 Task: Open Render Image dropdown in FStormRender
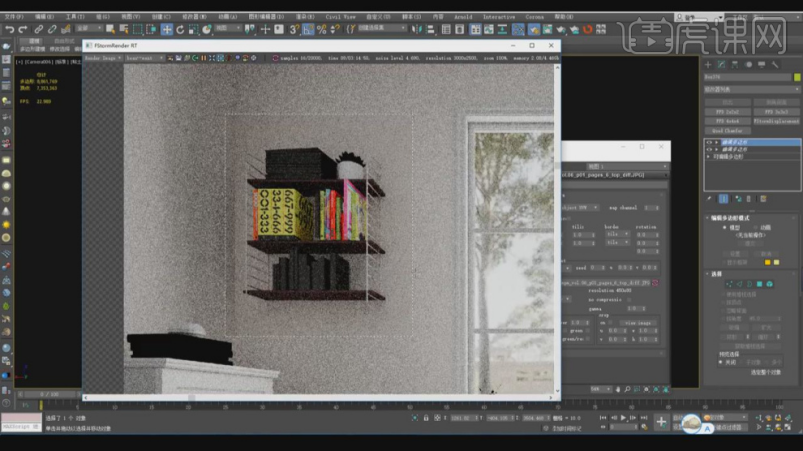coord(103,58)
